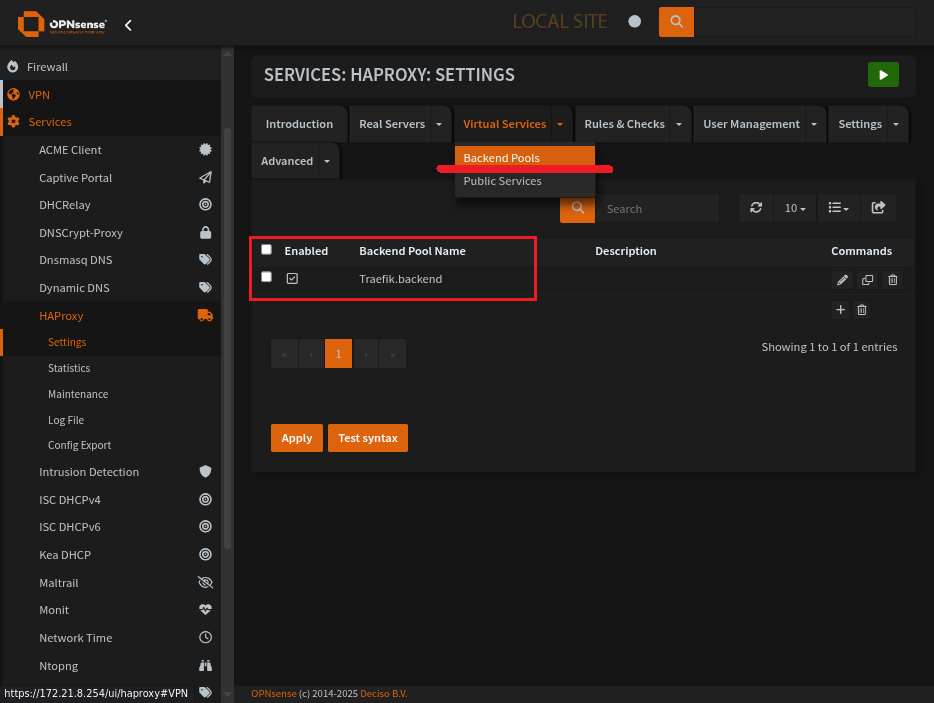The width and height of the screenshot is (934, 703).
Task: Click the Monit heartbeat icon
Action: (x=205, y=609)
